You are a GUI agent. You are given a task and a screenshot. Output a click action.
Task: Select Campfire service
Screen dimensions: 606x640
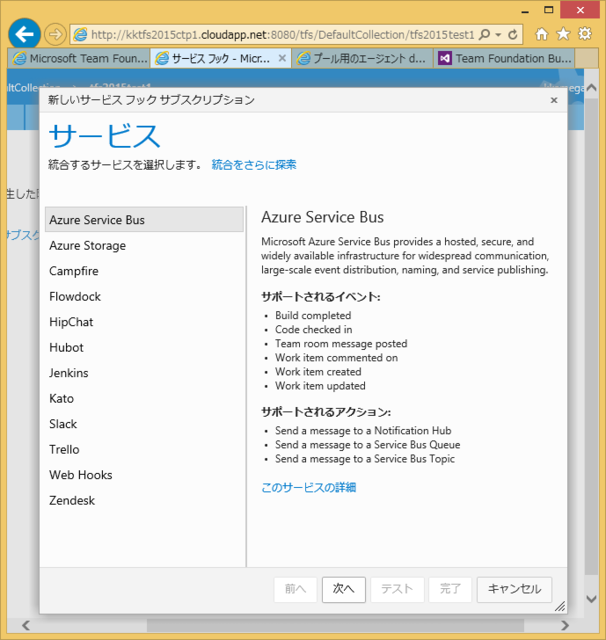[x=144, y=271]
